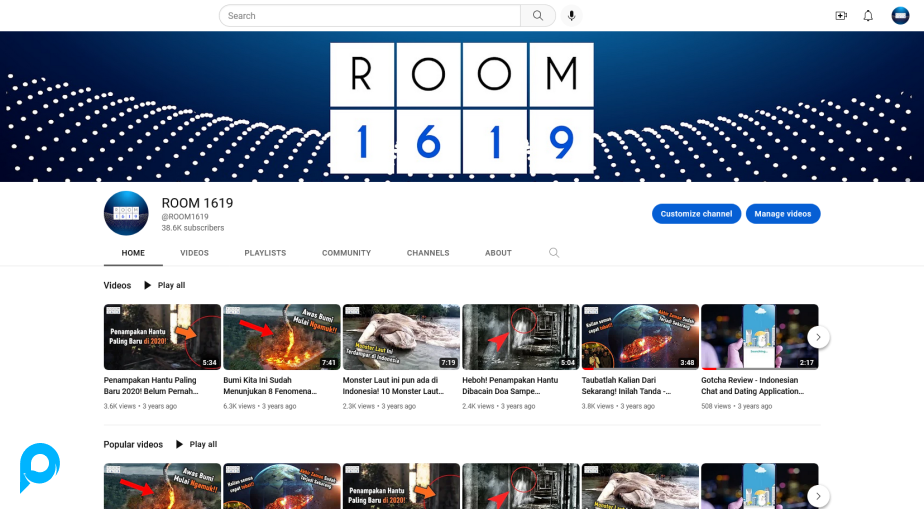Click the Customize channel button

click(696, 214)
